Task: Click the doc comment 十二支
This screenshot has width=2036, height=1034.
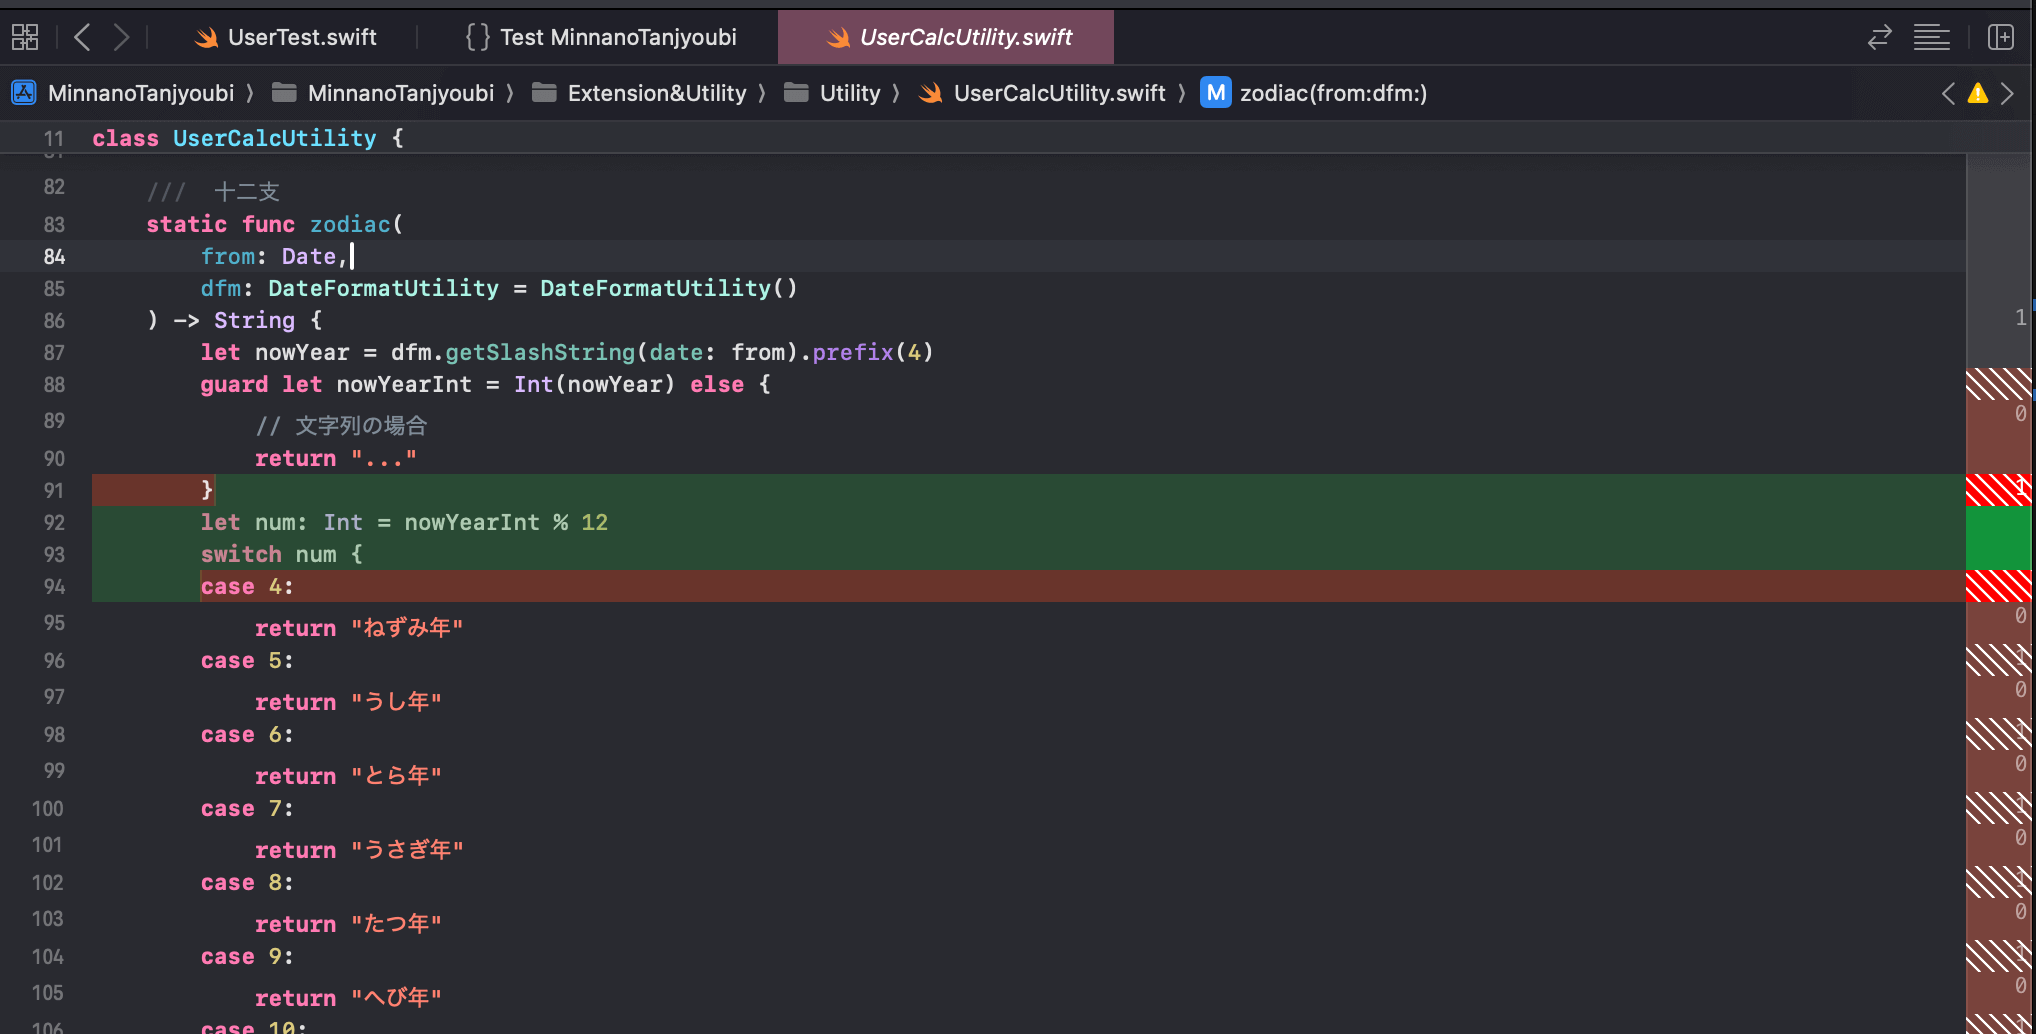Action: 213,192
